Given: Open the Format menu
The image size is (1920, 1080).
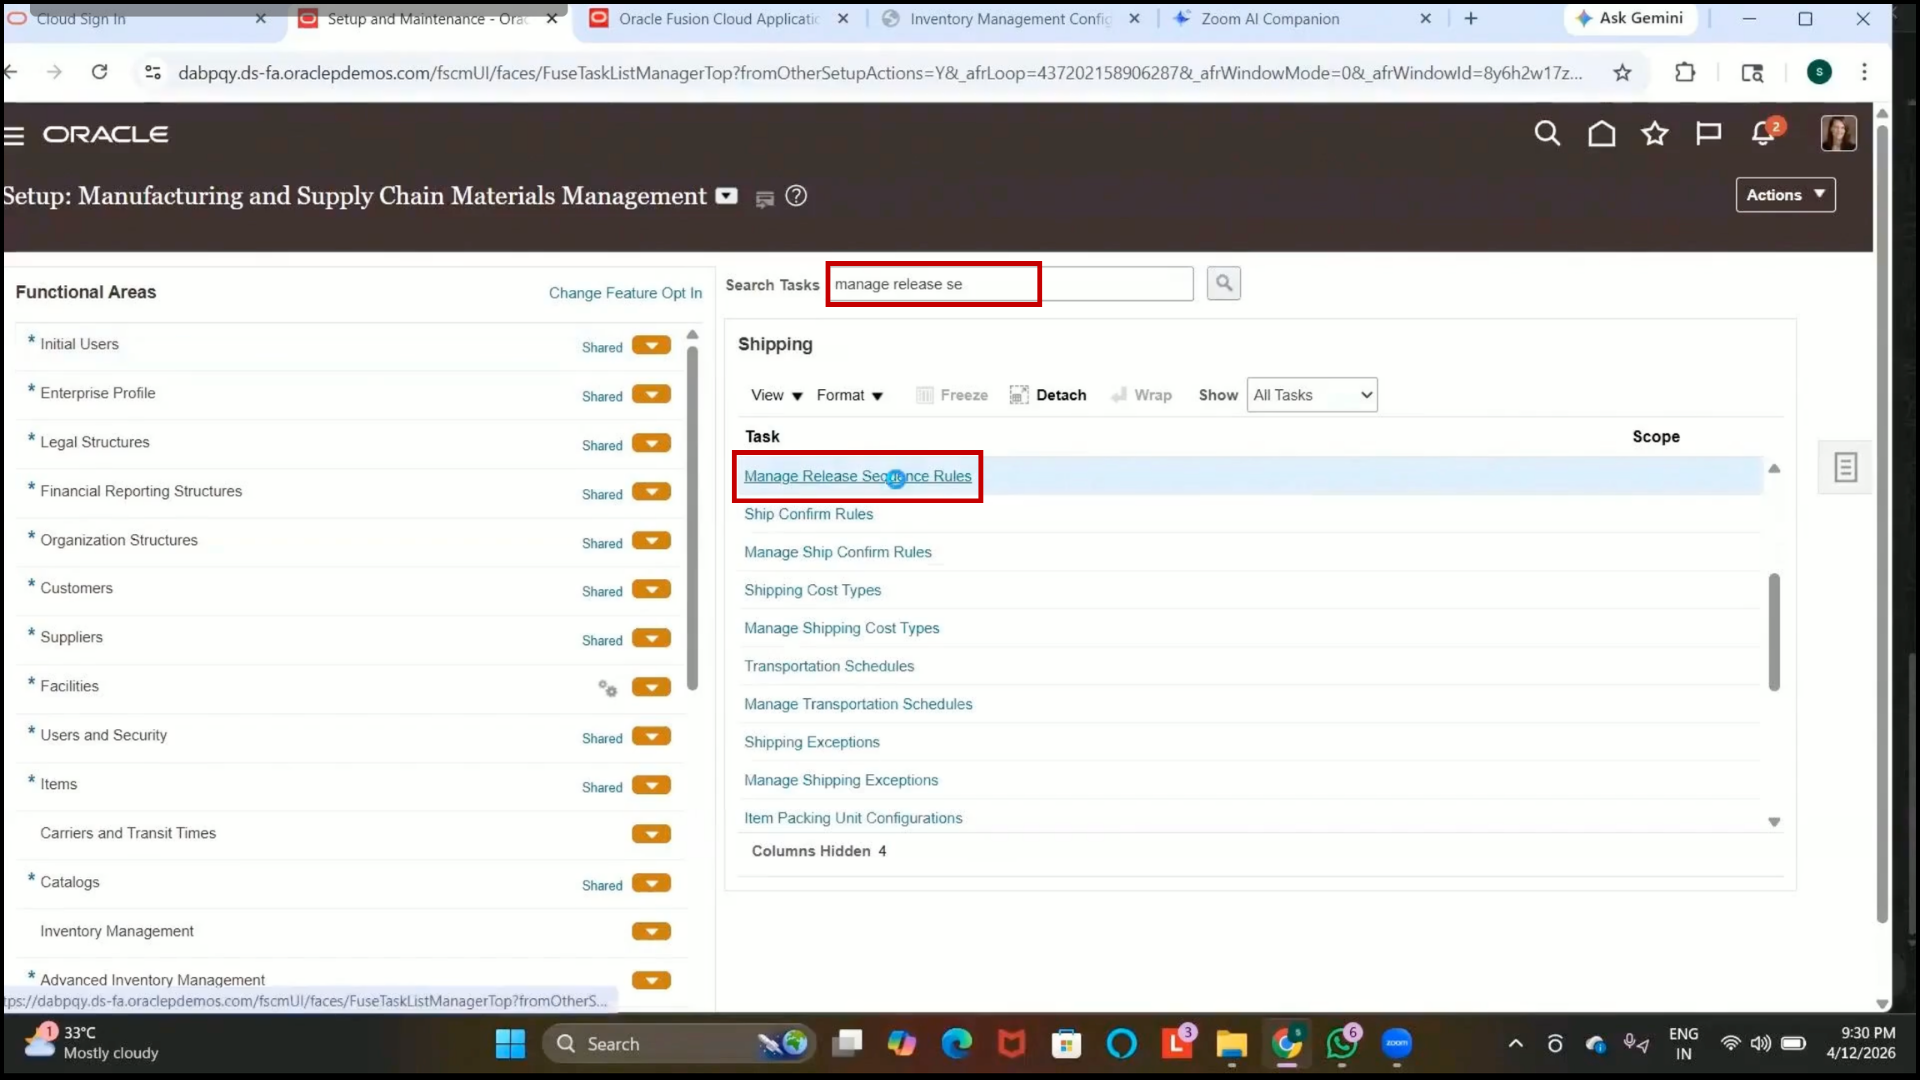Looking at the screenshot, I should point(850,395).
